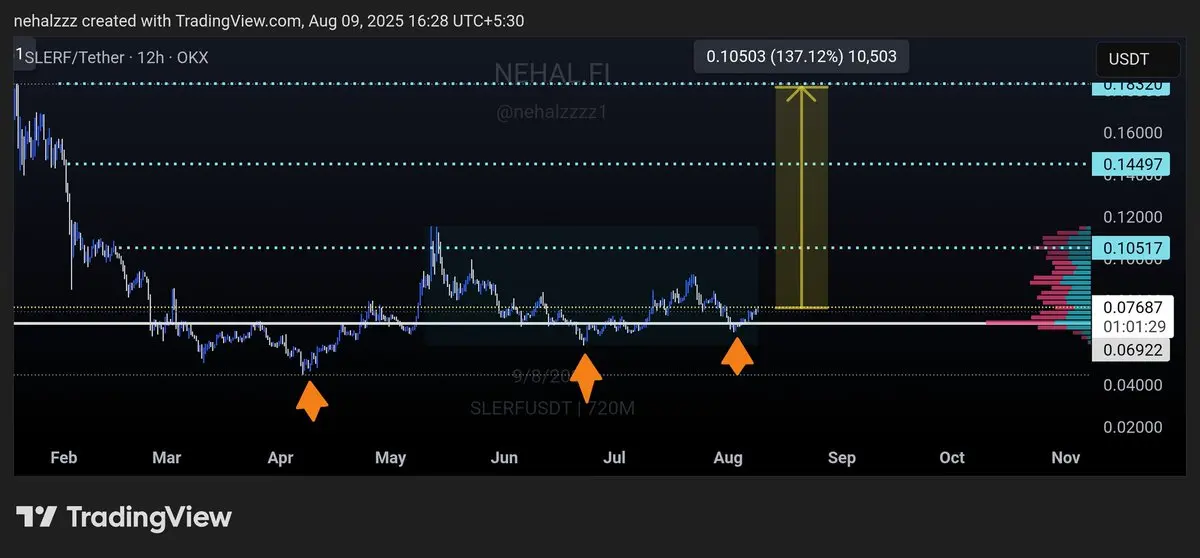The image size is (1200, 558).
Task: Click the SLERF/Tether · 12h · OKX symbol title
Action: tap(118, 58)
